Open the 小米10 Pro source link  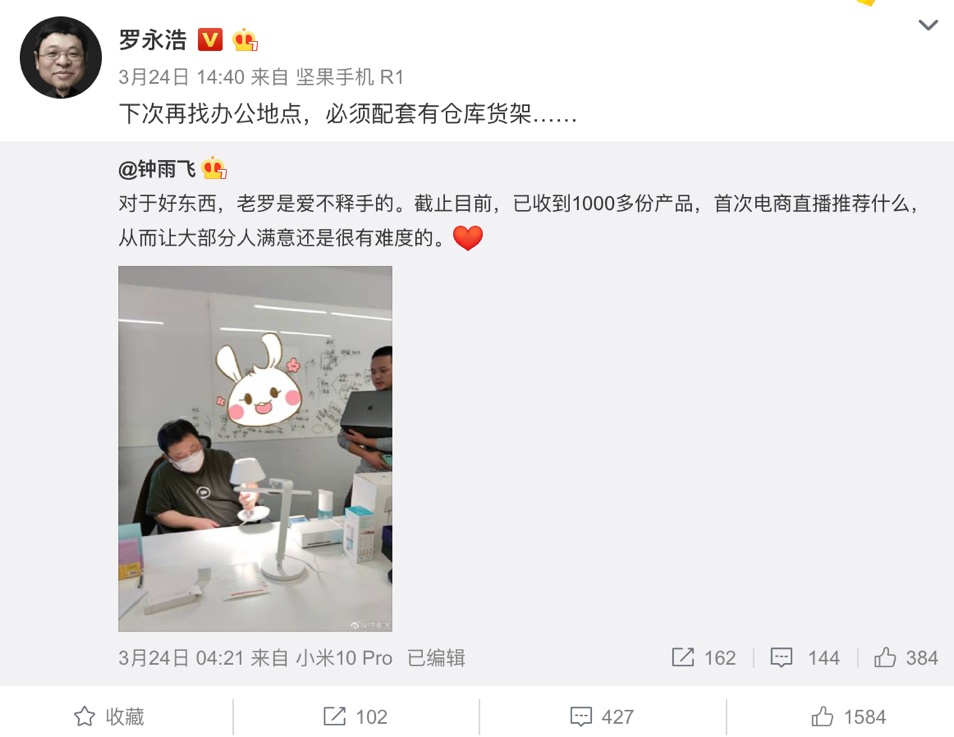pyautogui.click(x=344, y=658)
